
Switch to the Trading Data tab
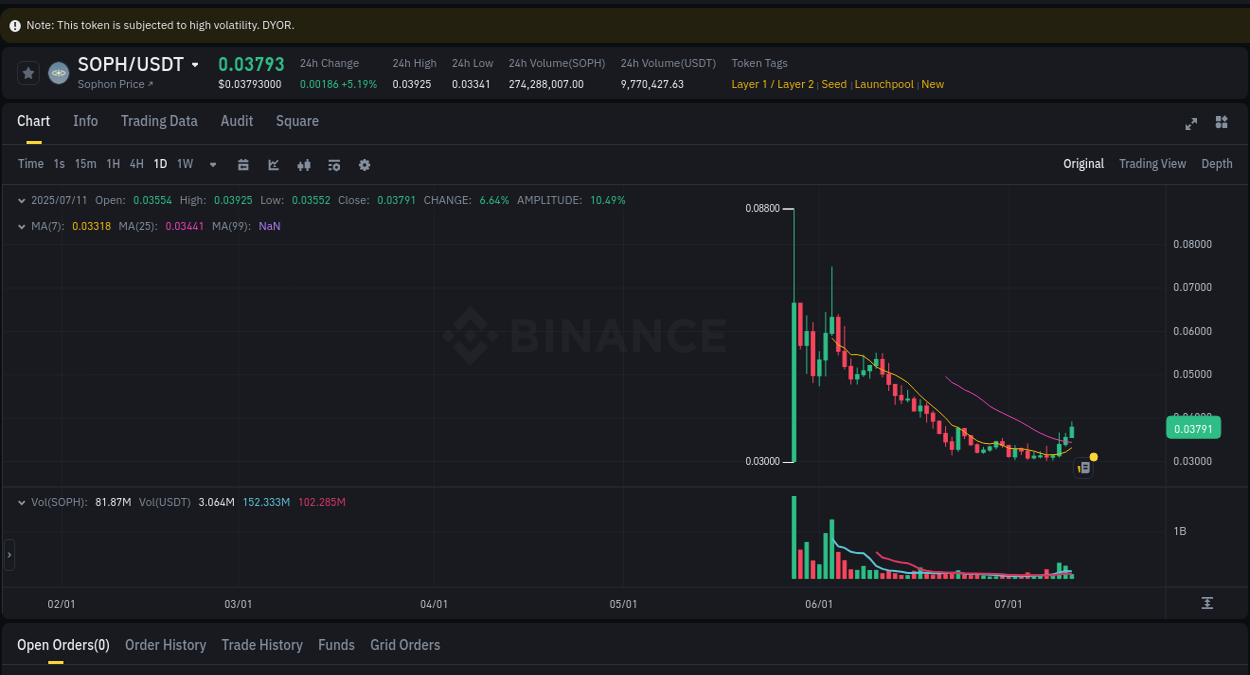click(x=159, y=121)
